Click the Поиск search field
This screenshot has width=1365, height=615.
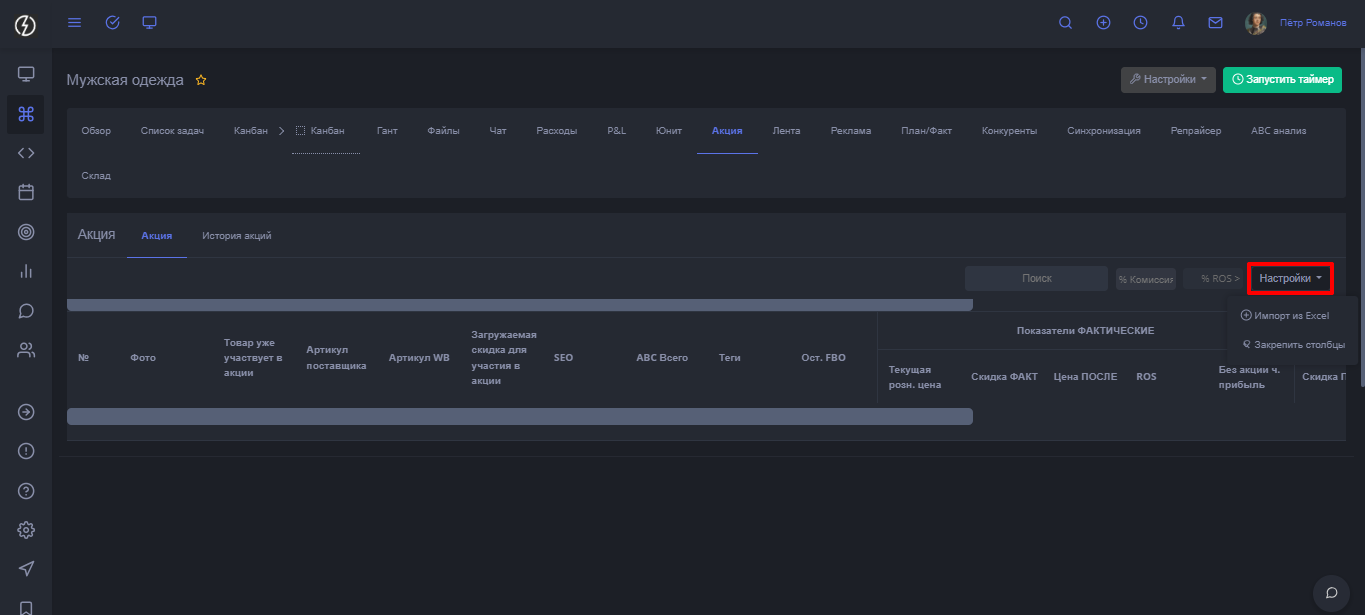tap(1036, 279)
